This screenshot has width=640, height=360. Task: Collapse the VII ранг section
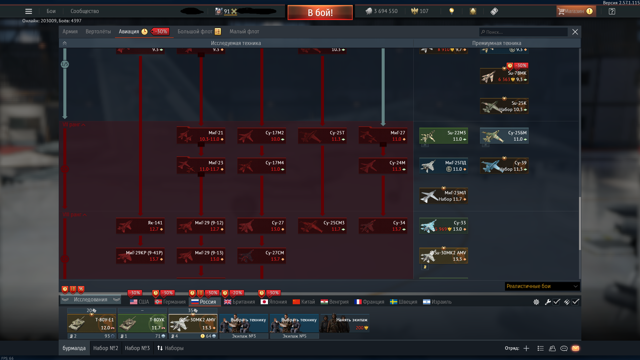click(x=73, y=124)
